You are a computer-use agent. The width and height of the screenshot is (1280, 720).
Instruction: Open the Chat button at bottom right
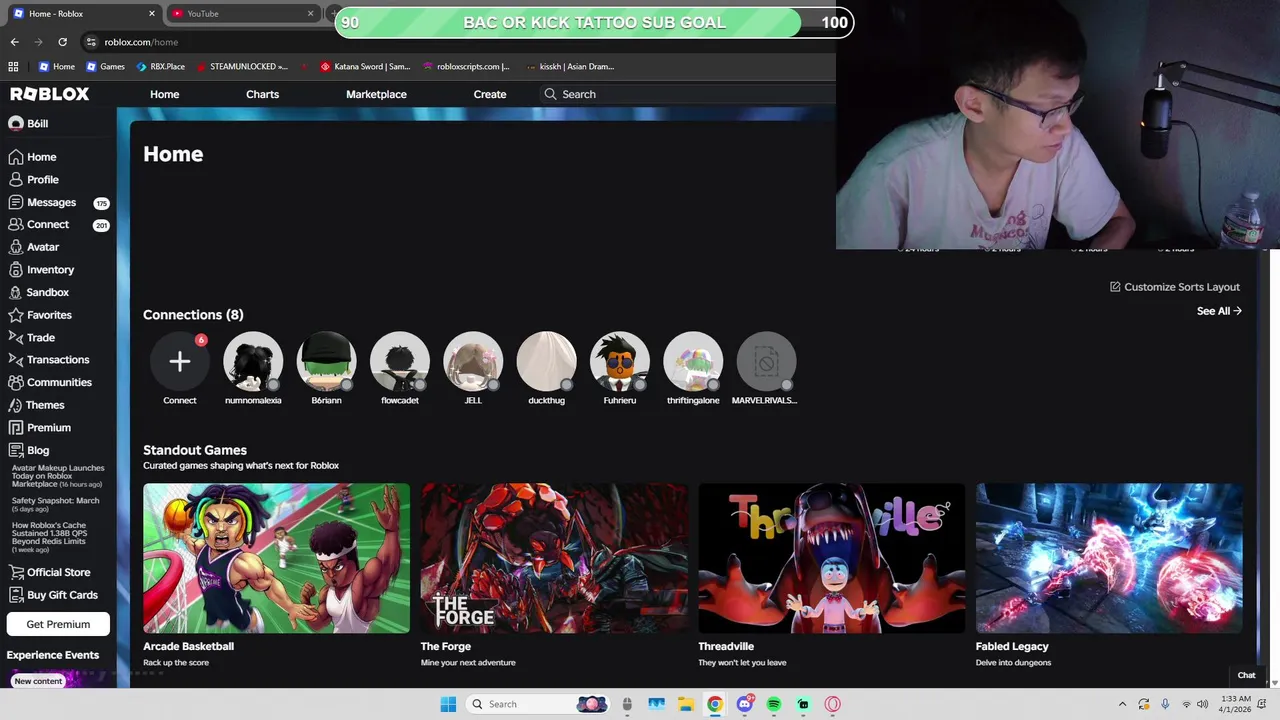click(x=1246, y=675)
